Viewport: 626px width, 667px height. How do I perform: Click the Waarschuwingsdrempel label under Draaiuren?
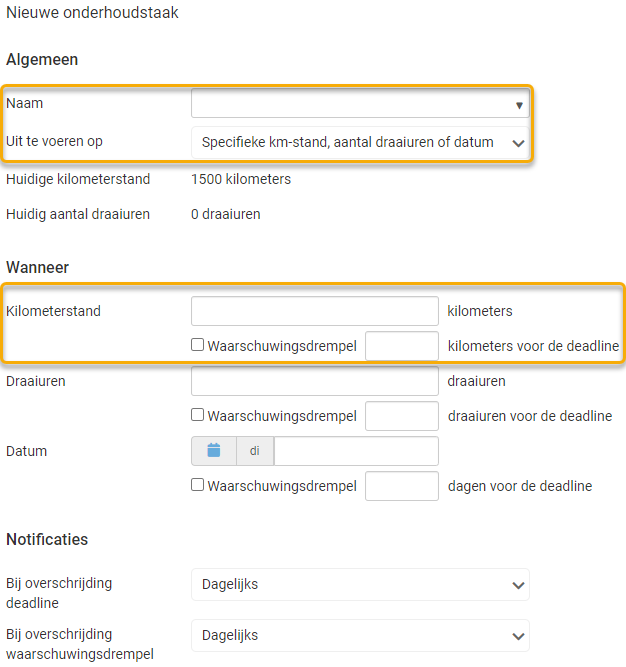pos(282,416)
